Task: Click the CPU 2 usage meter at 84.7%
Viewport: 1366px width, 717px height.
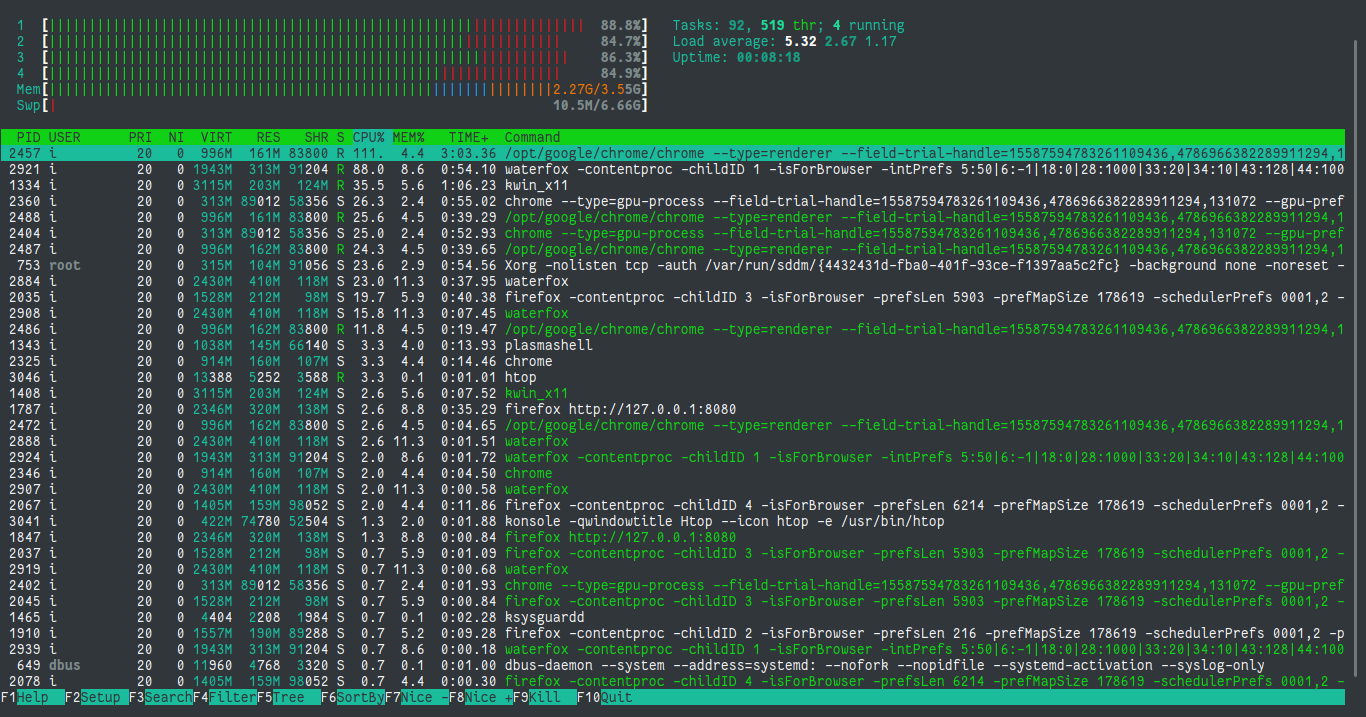Action: pos(331,41)
